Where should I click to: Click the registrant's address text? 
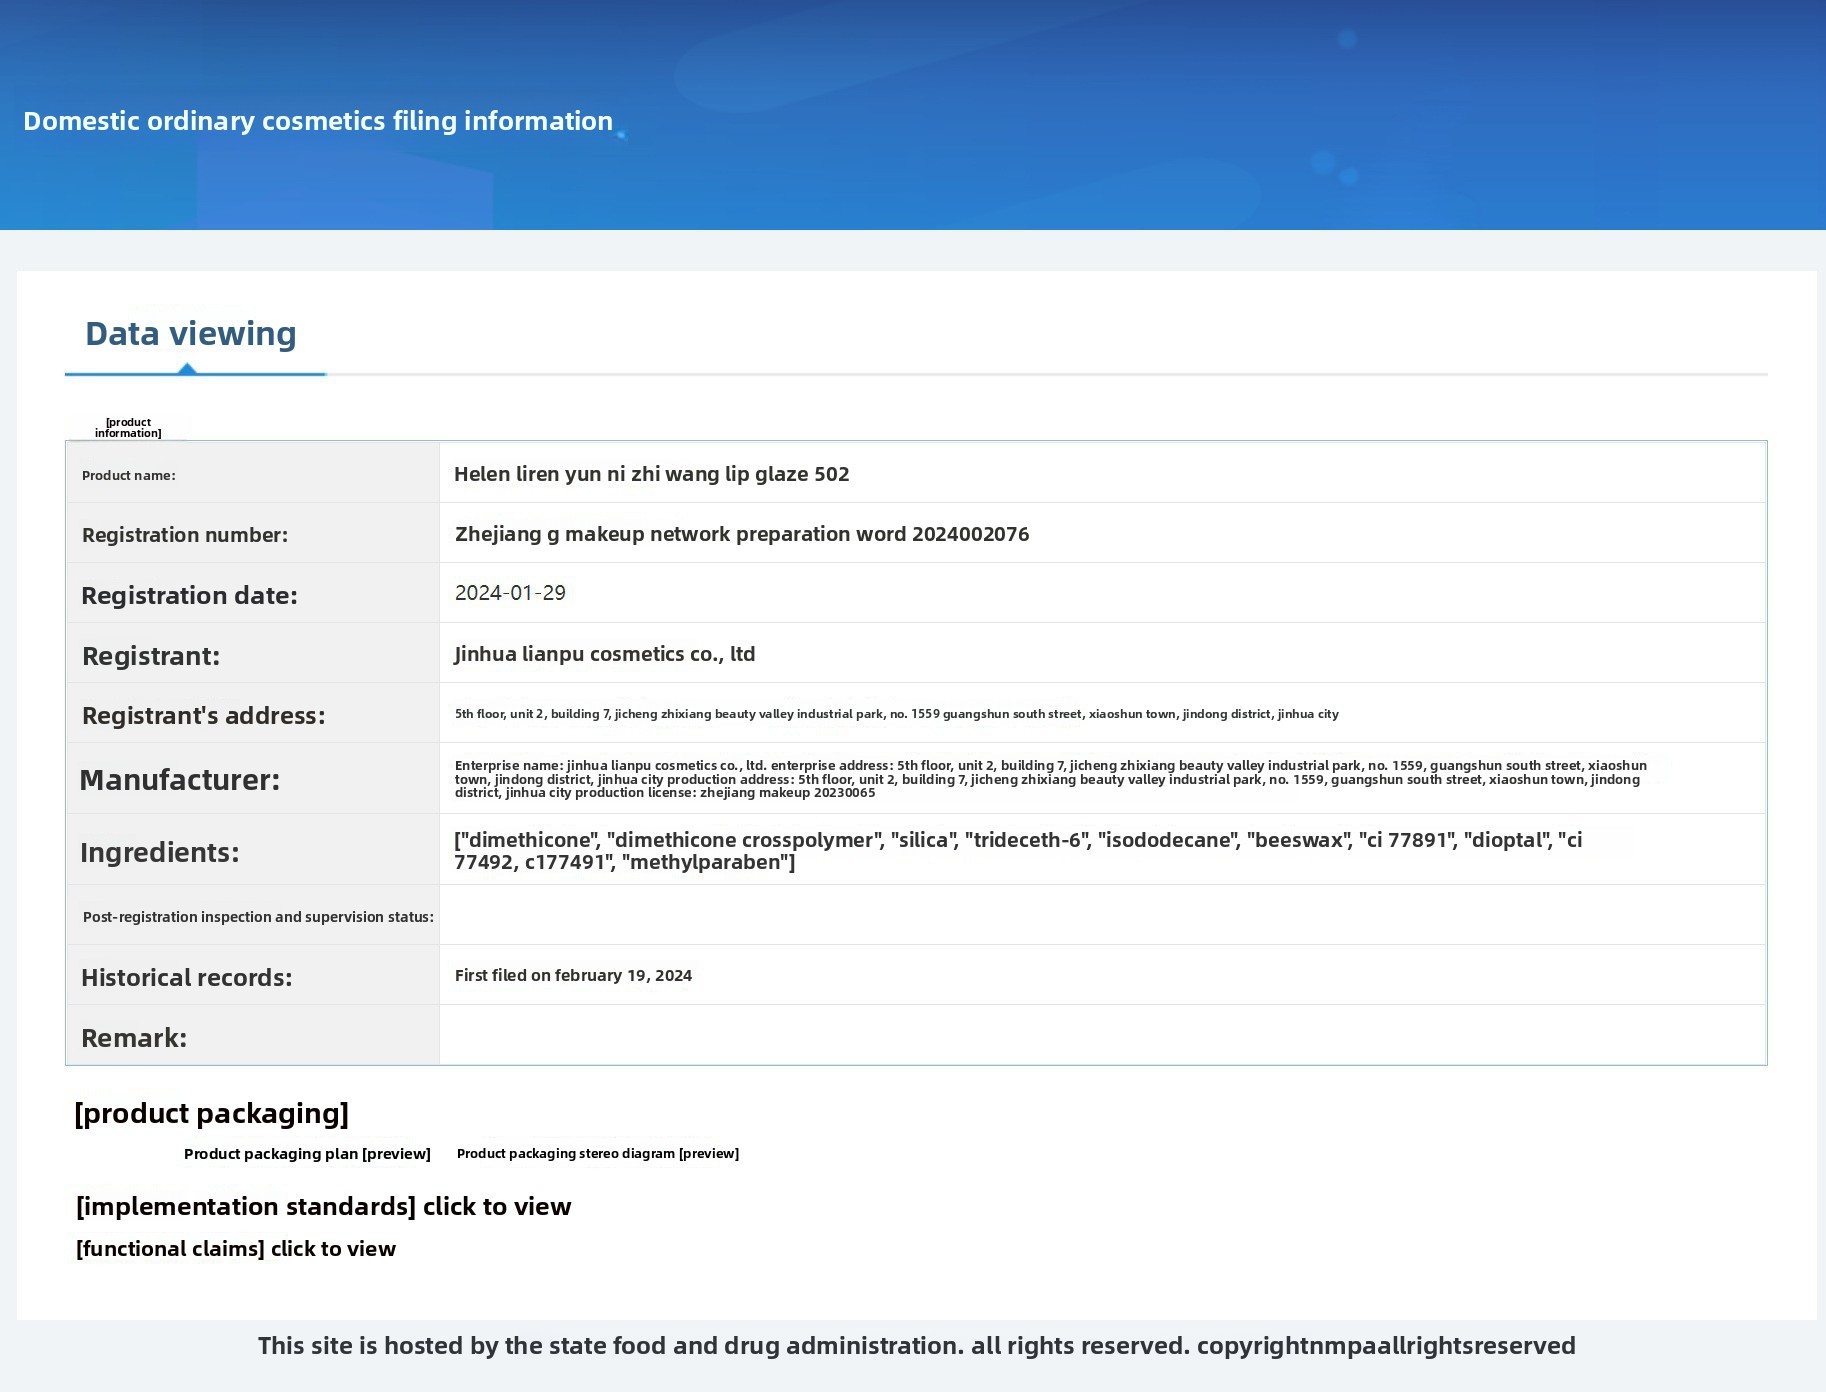pyautogui.click(x=896, y=714)
